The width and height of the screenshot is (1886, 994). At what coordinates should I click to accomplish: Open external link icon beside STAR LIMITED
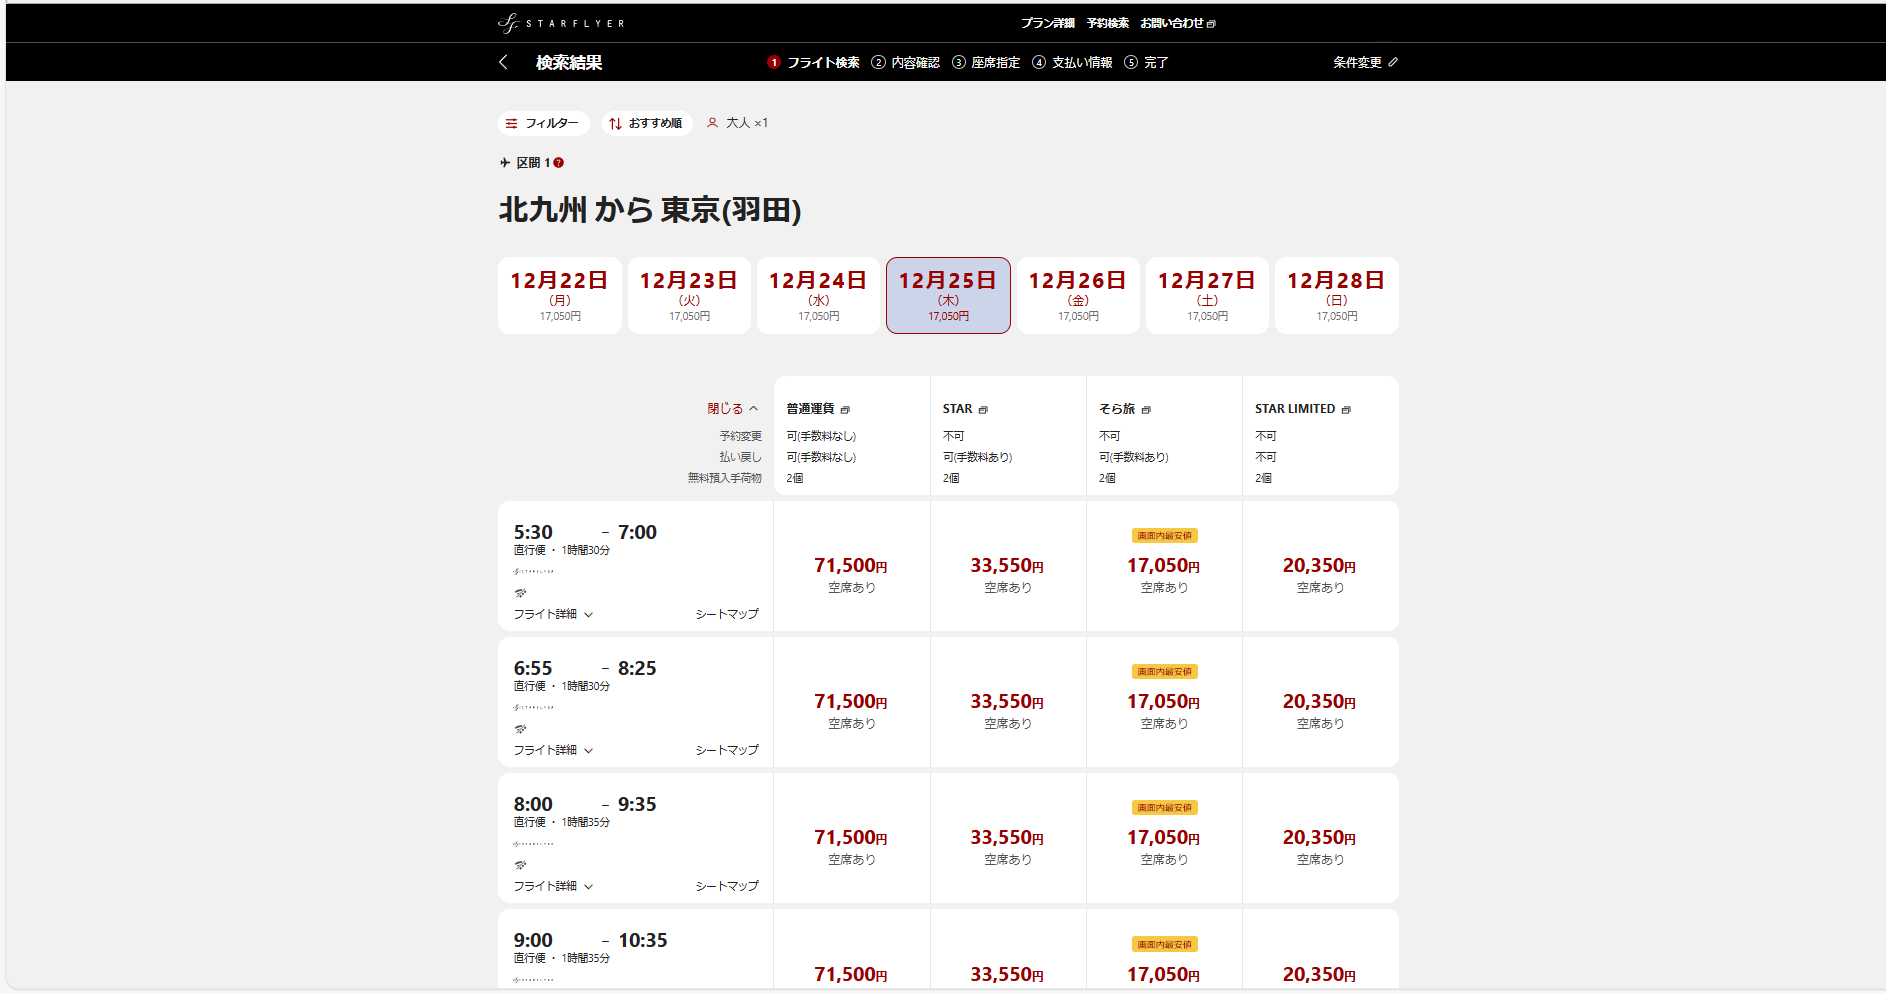coord(1346,410)
